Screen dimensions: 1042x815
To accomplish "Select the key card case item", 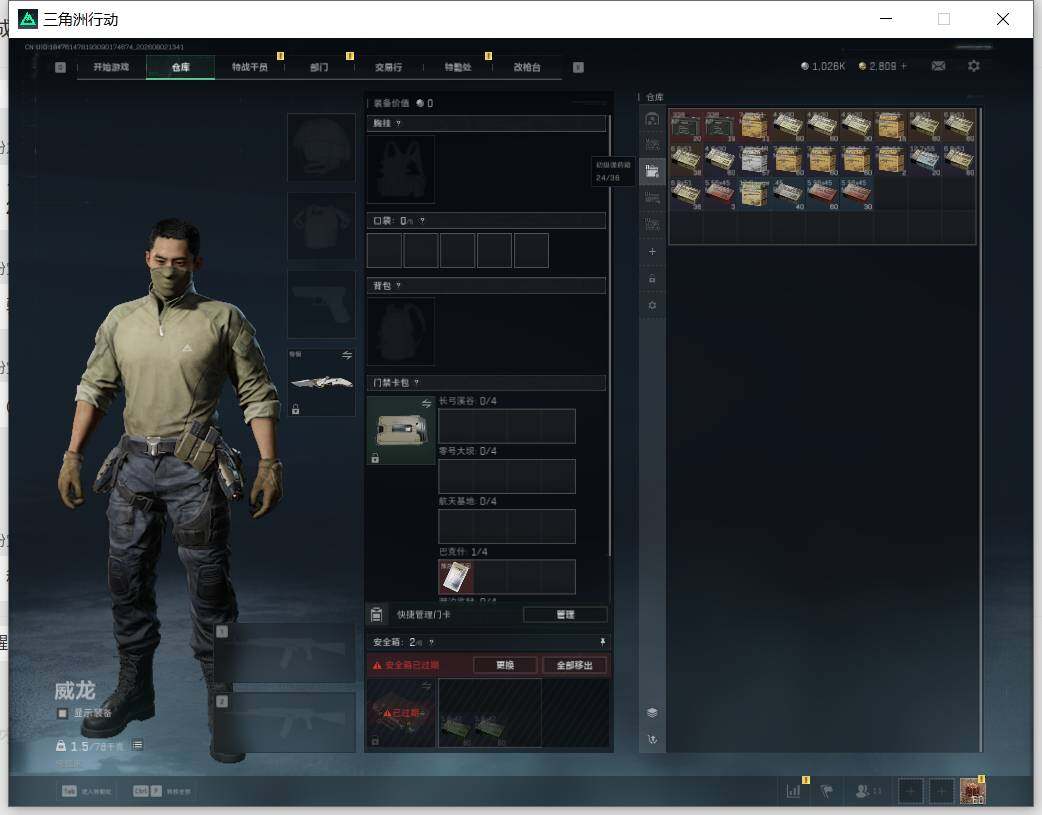I will pyautogui.click(x=401, y=430).
